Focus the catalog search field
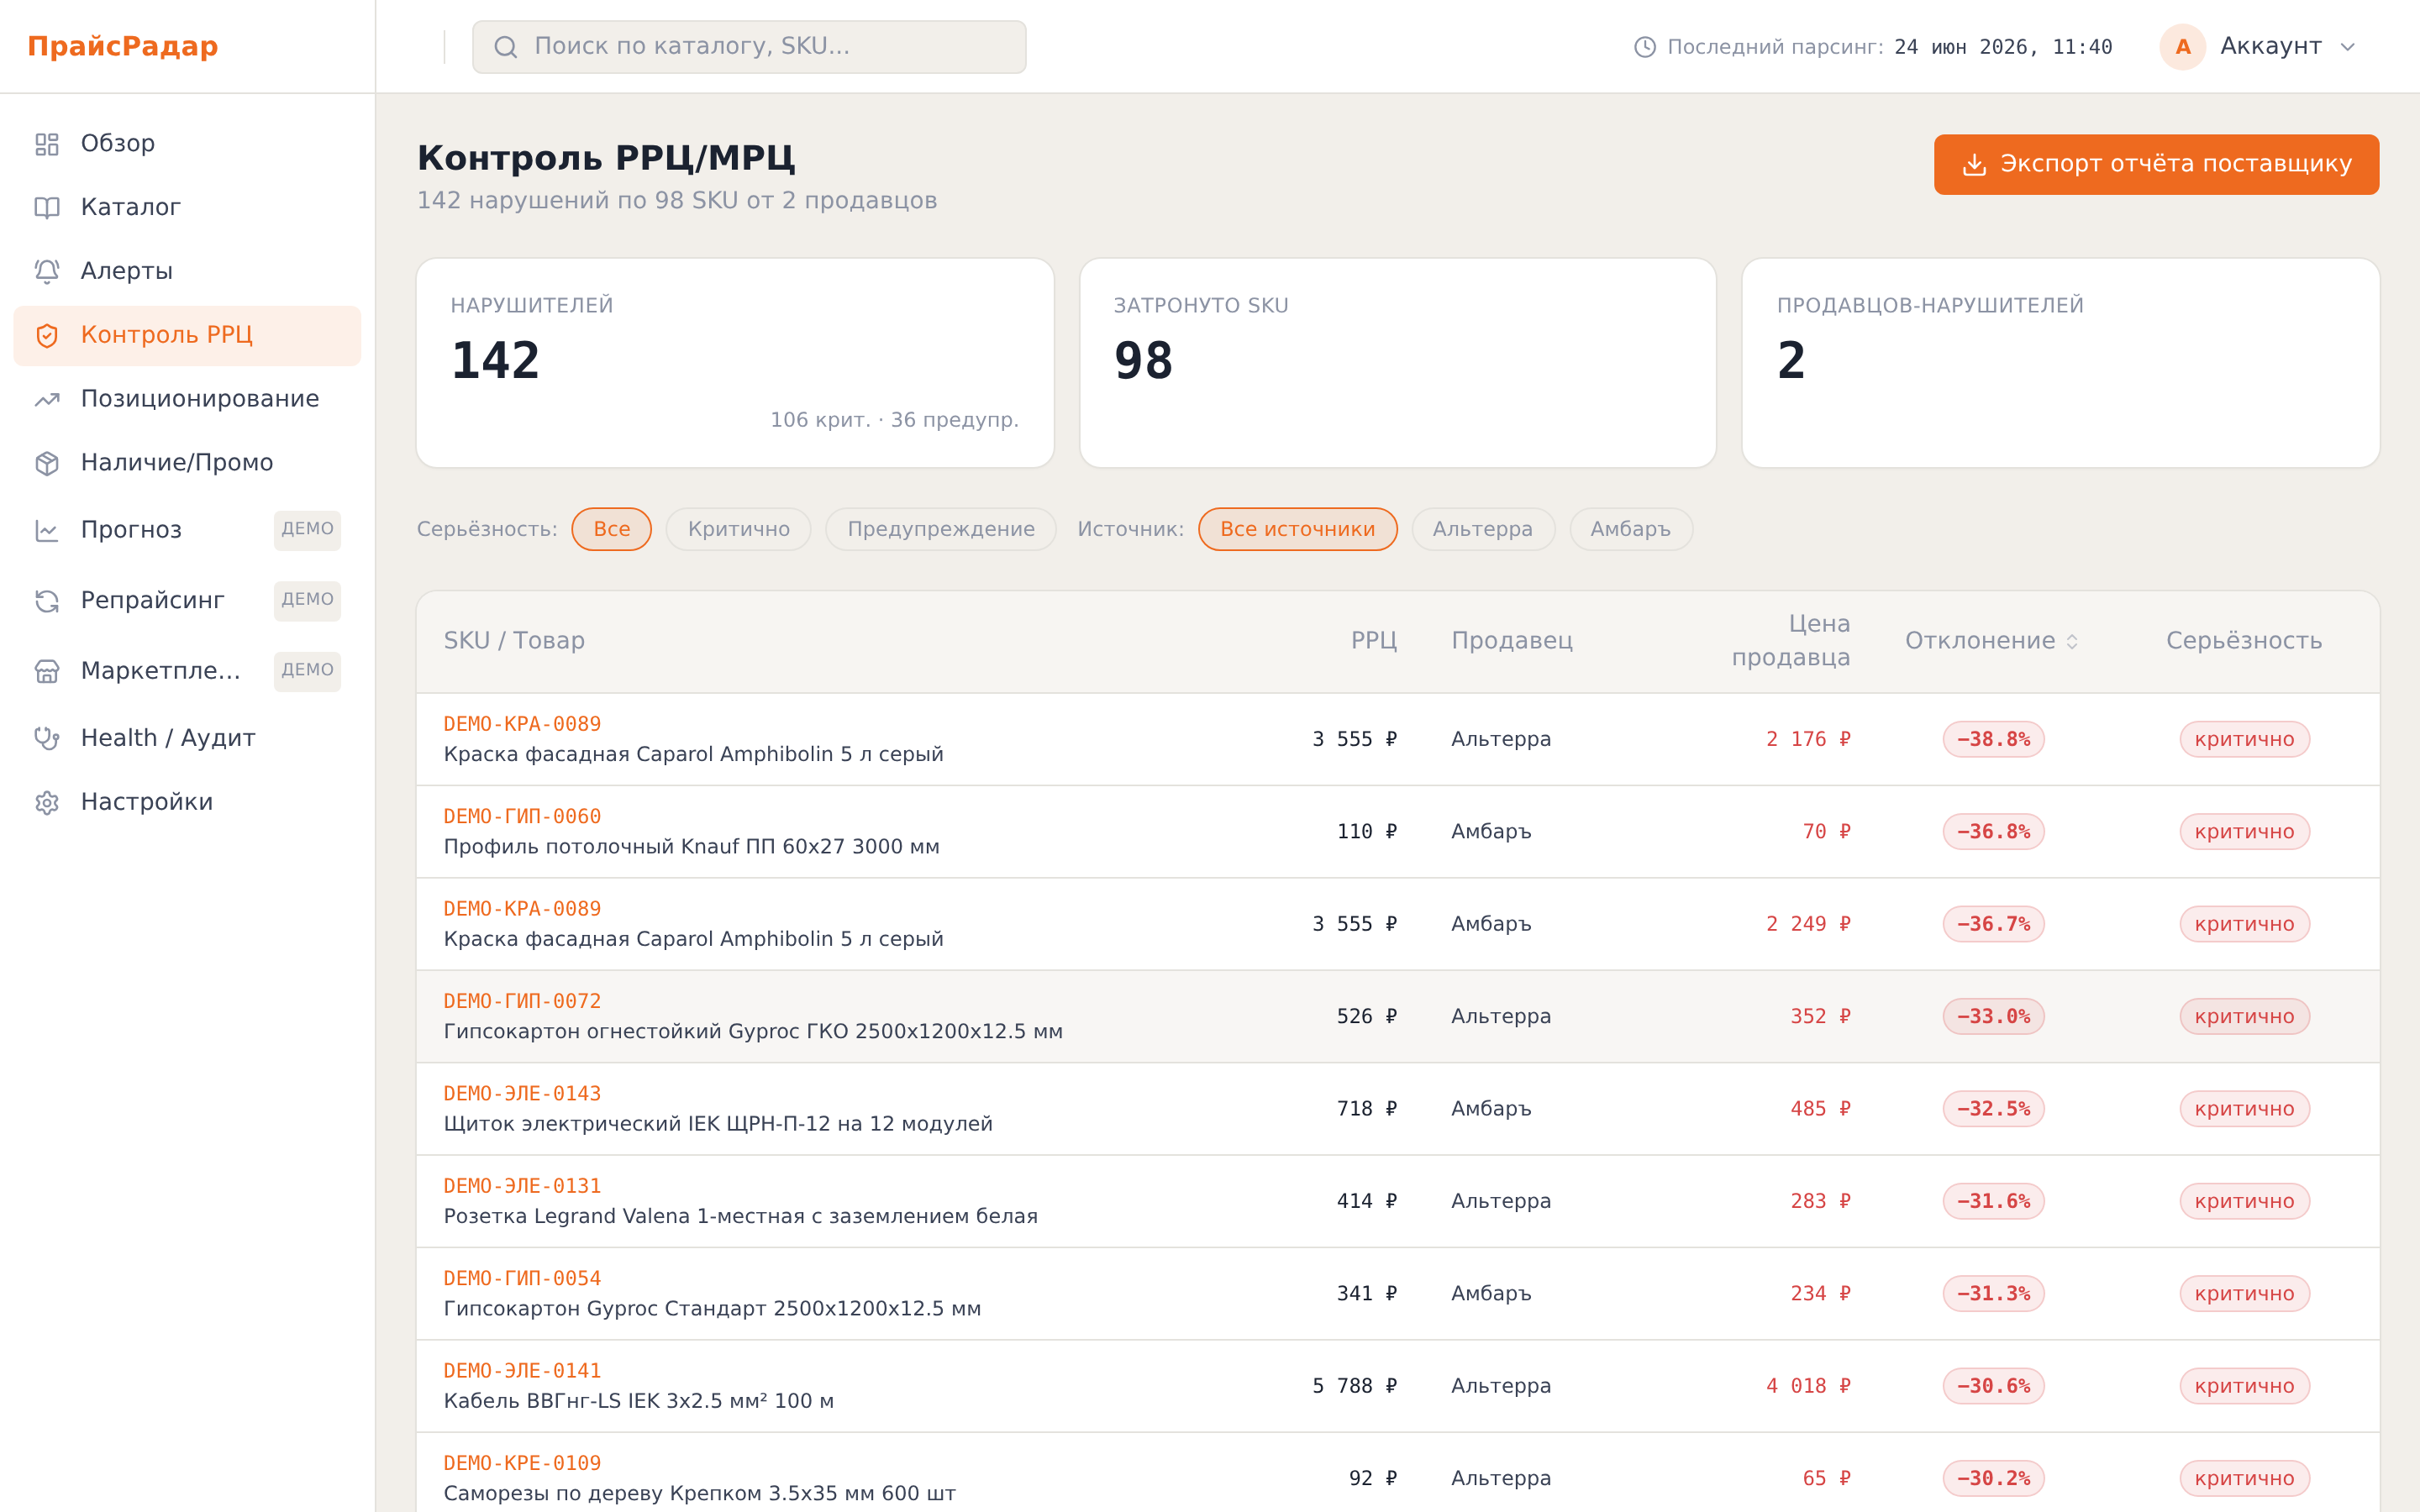 click(x=749, y=47)
